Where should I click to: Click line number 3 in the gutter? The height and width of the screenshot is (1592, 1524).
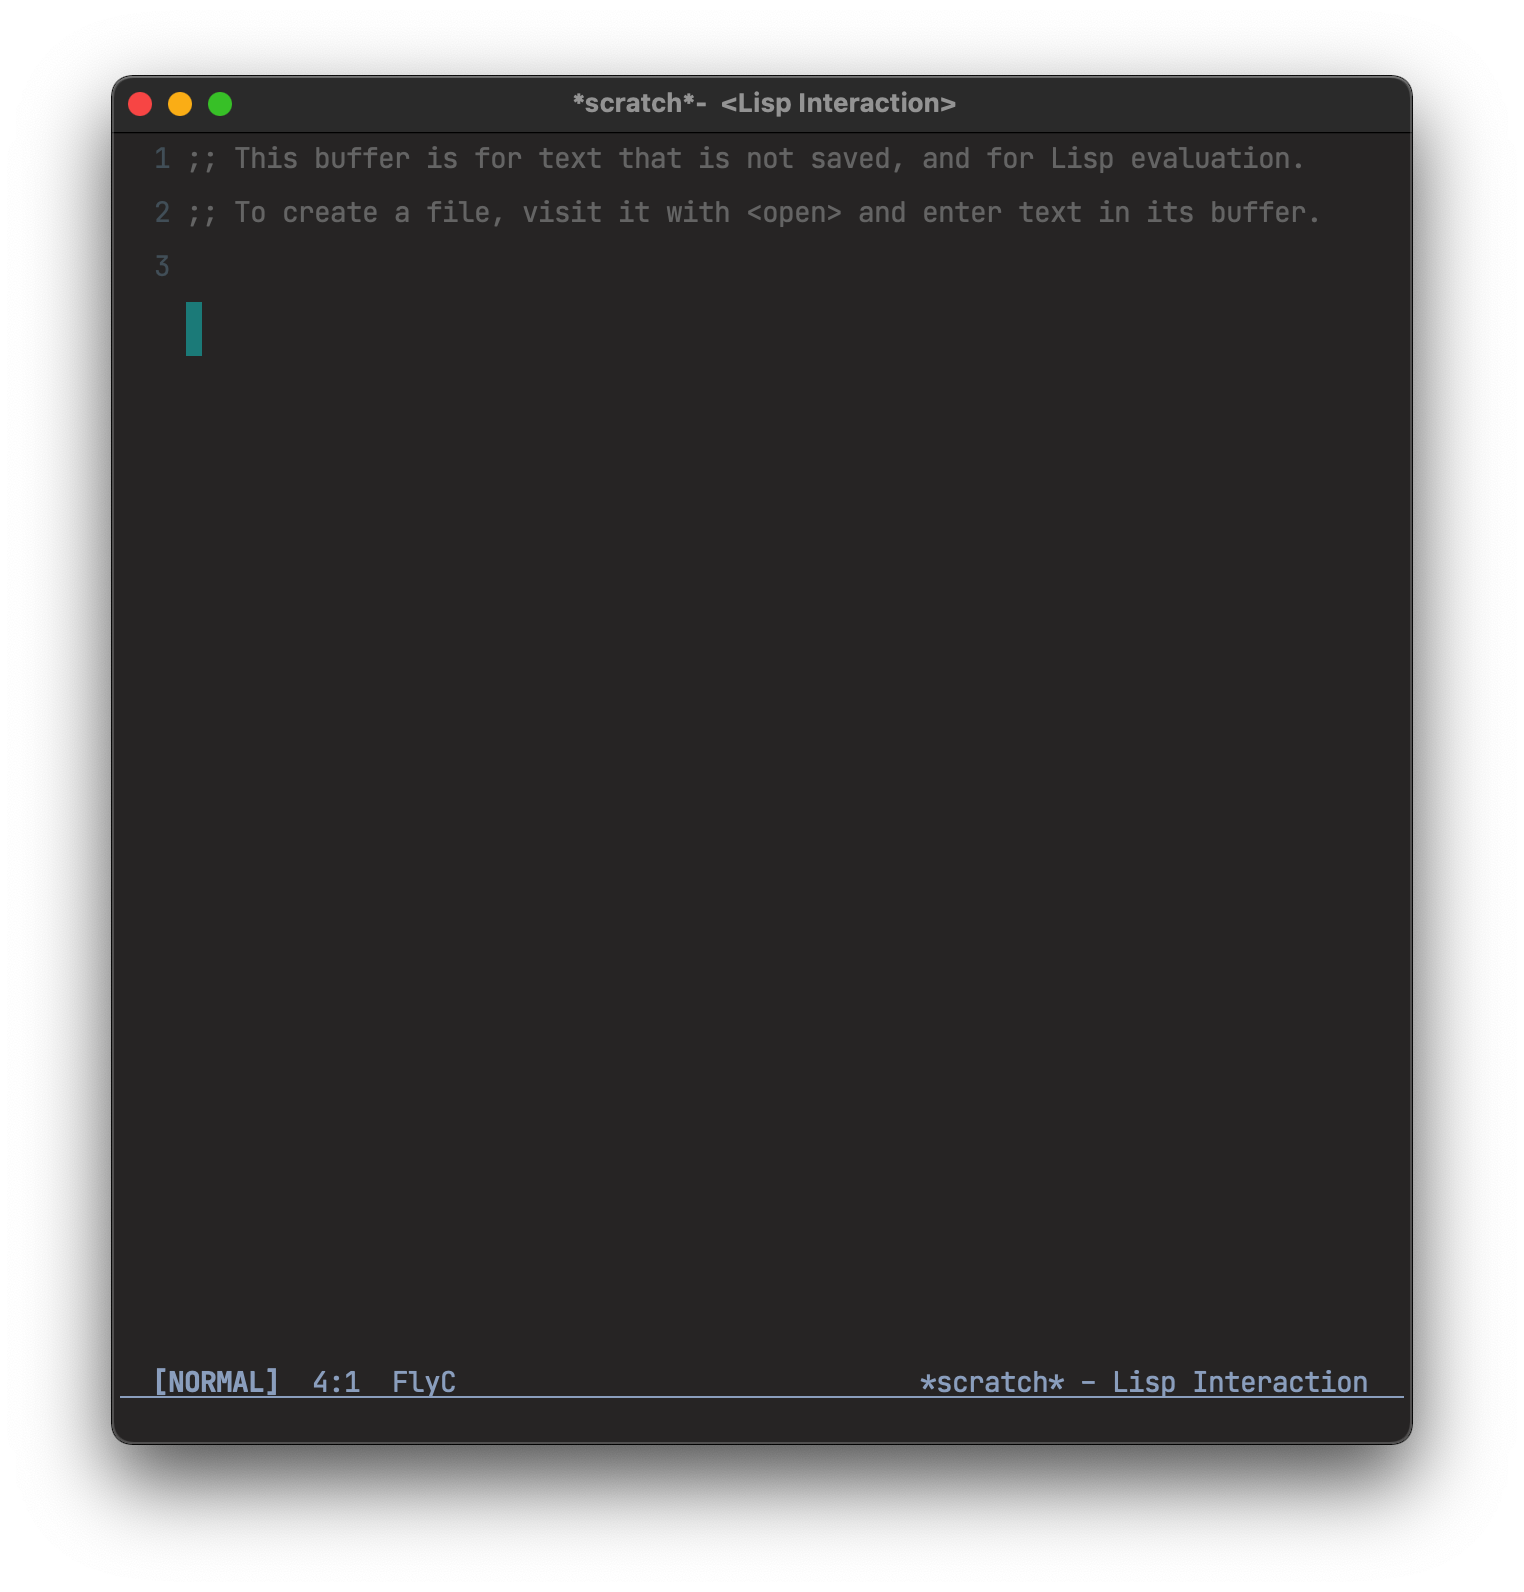[162, 266]
